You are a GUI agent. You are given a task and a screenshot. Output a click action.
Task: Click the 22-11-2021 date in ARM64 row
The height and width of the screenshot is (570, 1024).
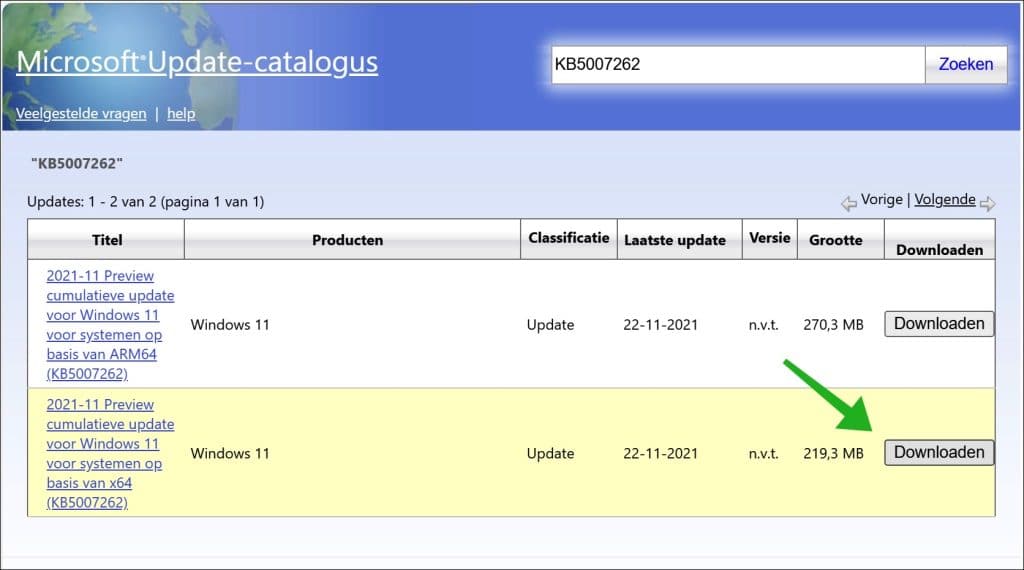pyautogui.click(x=660, y=325)
